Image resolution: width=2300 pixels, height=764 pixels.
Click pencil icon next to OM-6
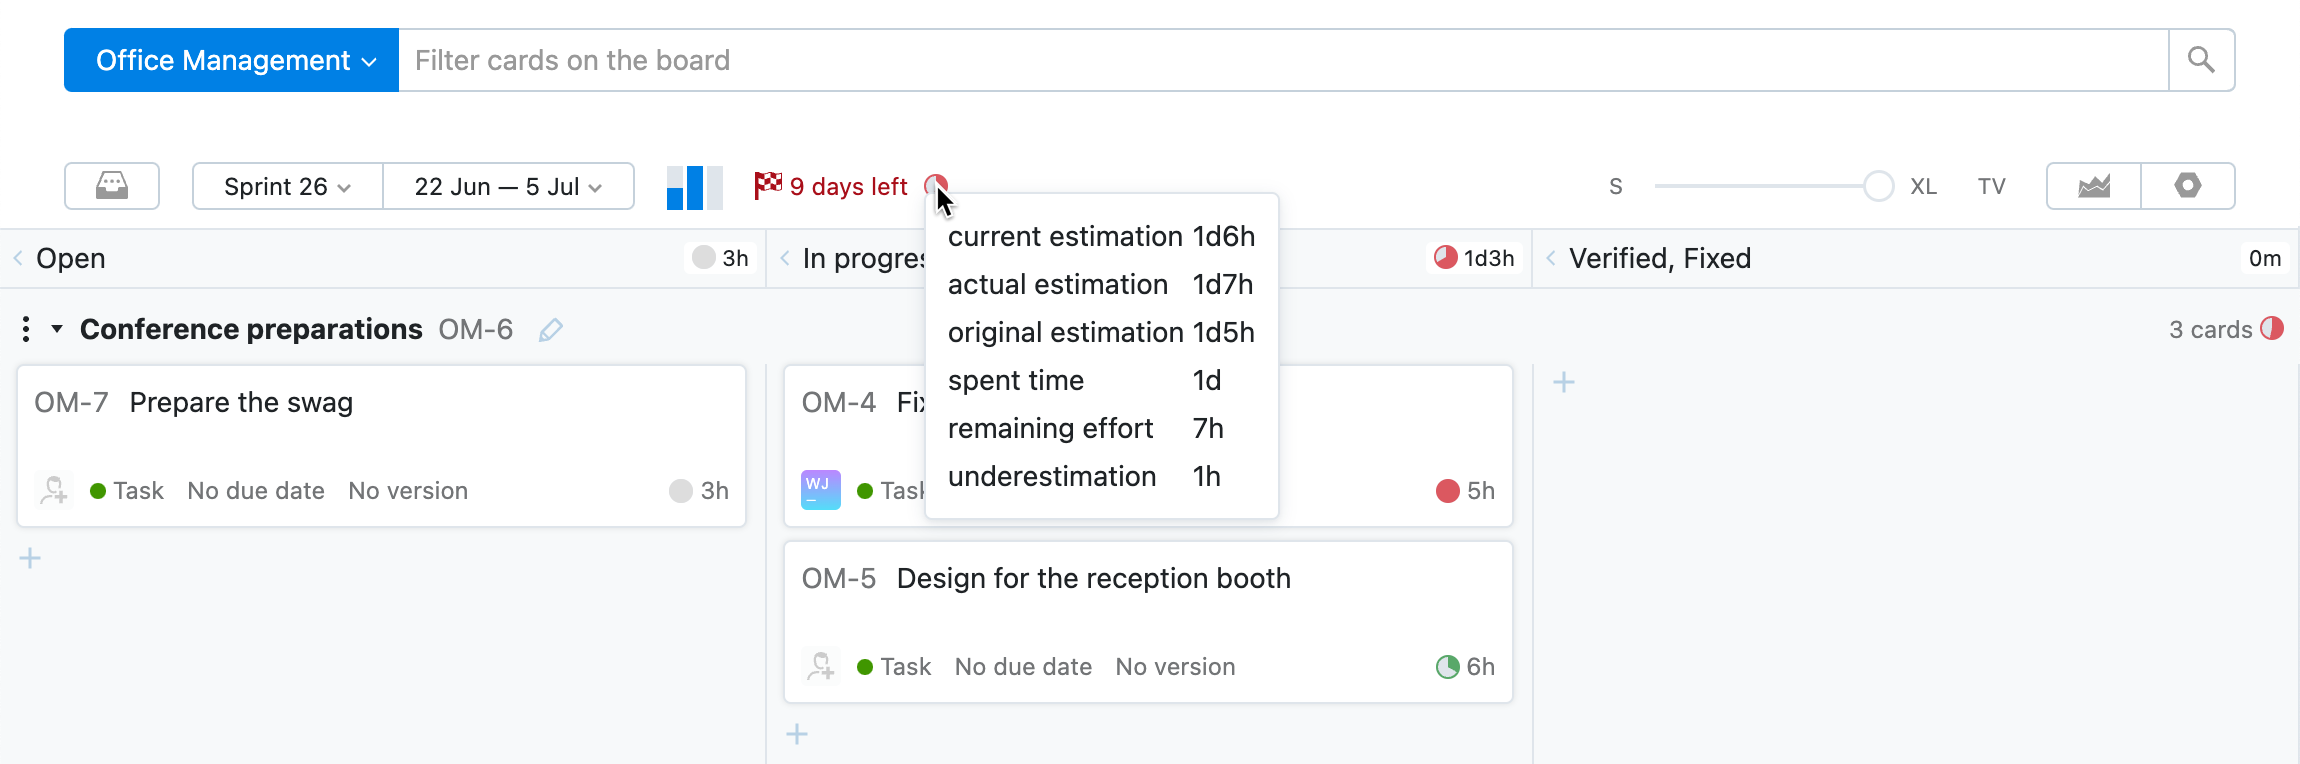[551, 330]
